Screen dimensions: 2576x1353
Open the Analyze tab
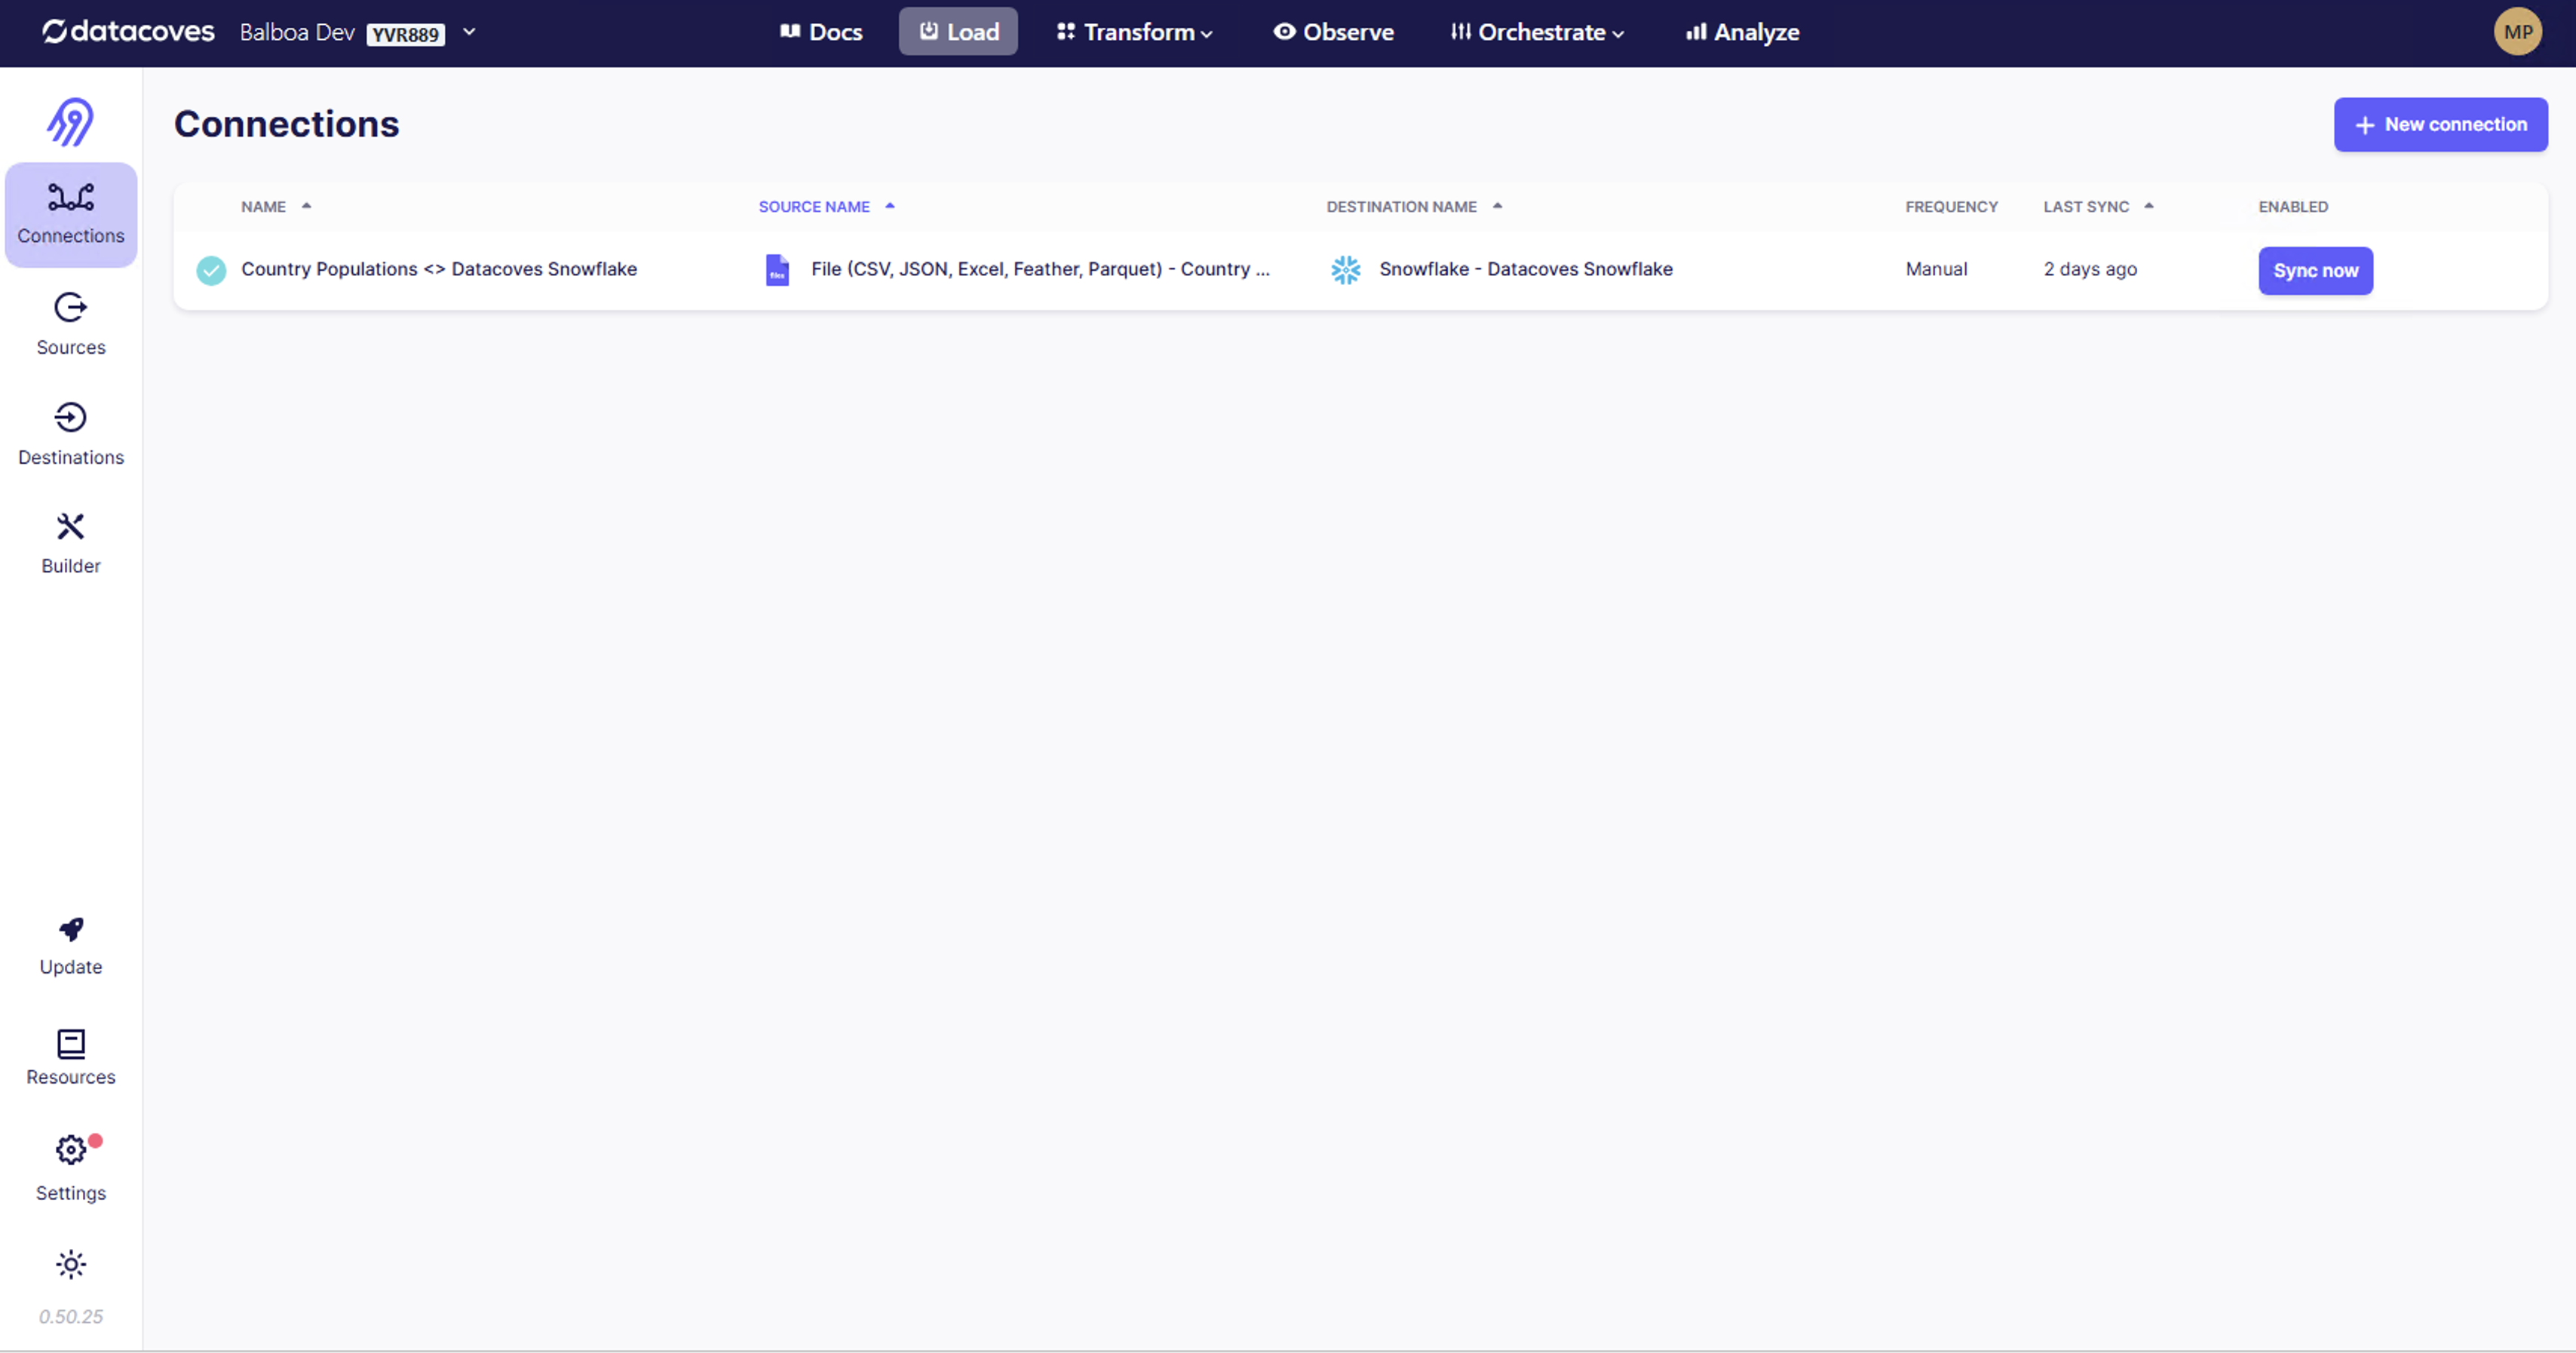[x=1742, y=32]
